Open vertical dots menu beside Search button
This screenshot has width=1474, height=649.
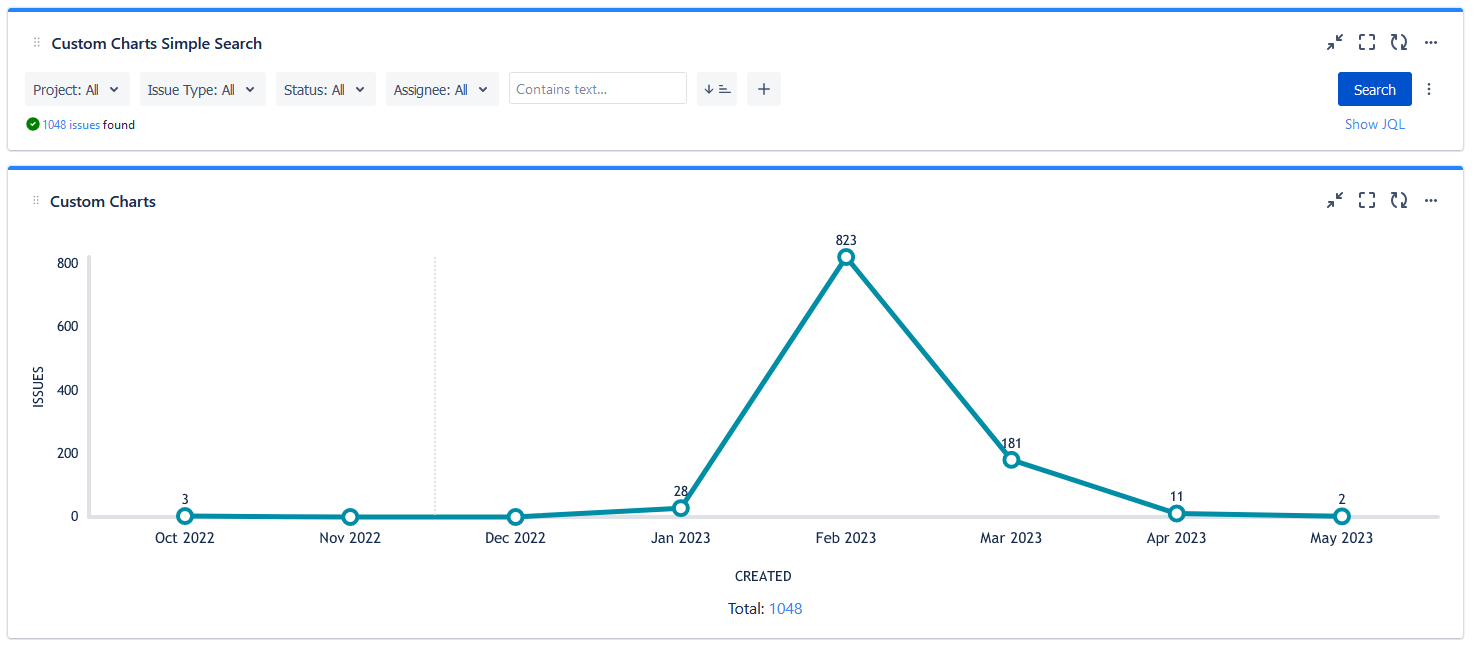pyautogui.click(x=1429, y=89)
